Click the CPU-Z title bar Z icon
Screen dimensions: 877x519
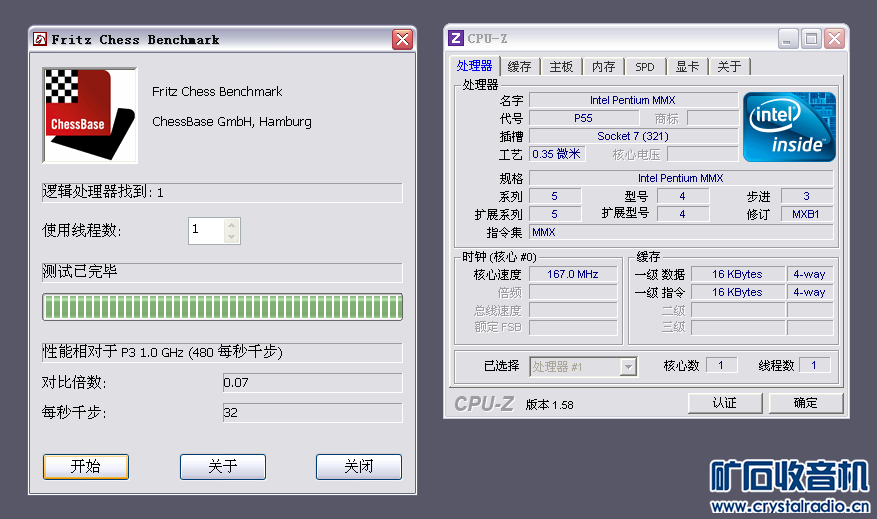(456, 38)
